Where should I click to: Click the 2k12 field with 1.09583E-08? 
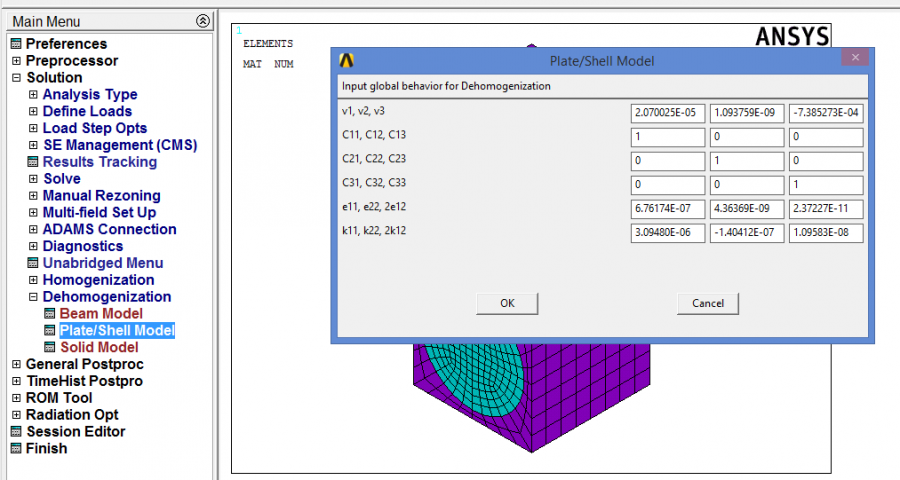click(826, 233)
